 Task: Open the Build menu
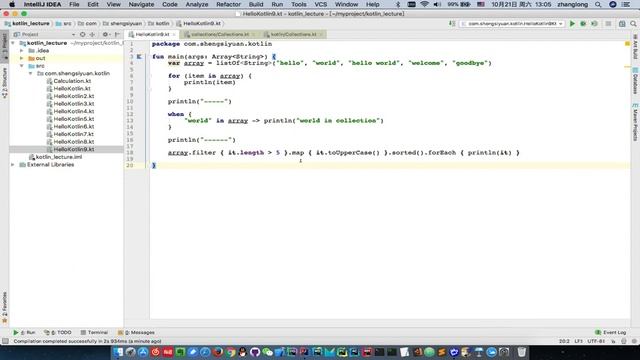pyautogui.click(x=256, y=4)
